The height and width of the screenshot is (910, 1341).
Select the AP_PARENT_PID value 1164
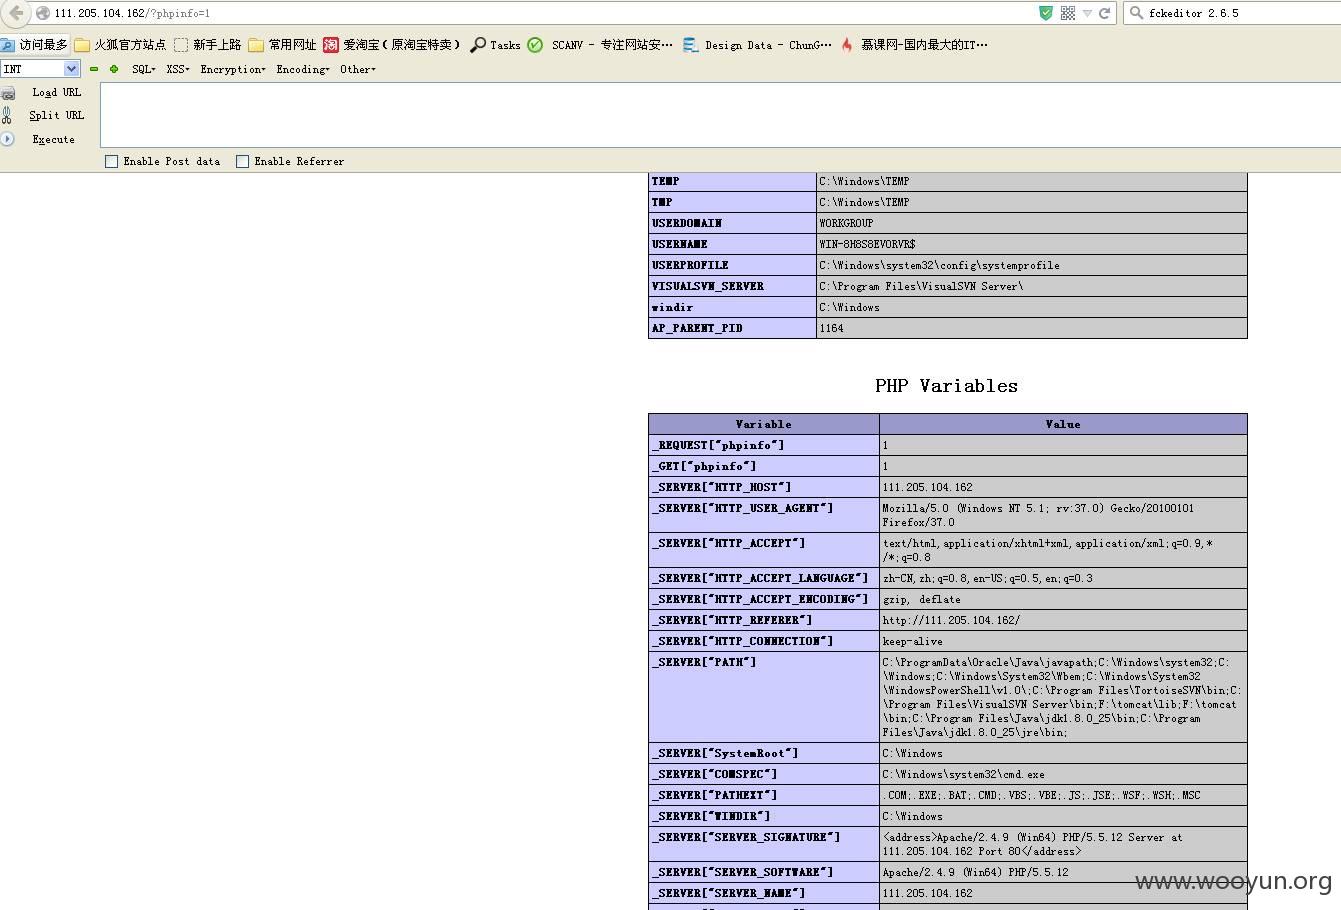tap(1032, 328)
